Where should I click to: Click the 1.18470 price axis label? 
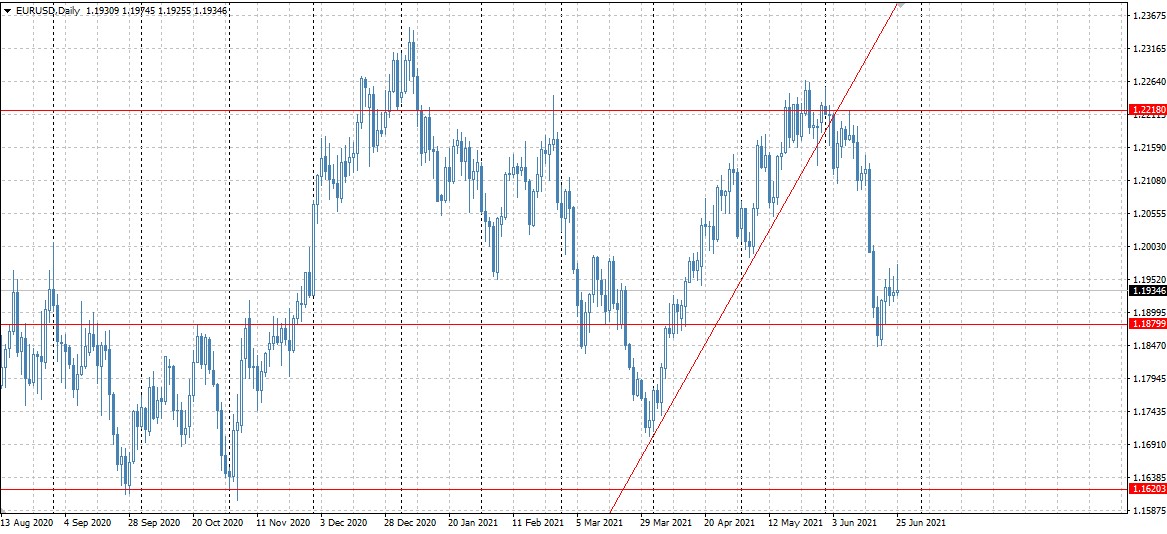coord(1147,346)
